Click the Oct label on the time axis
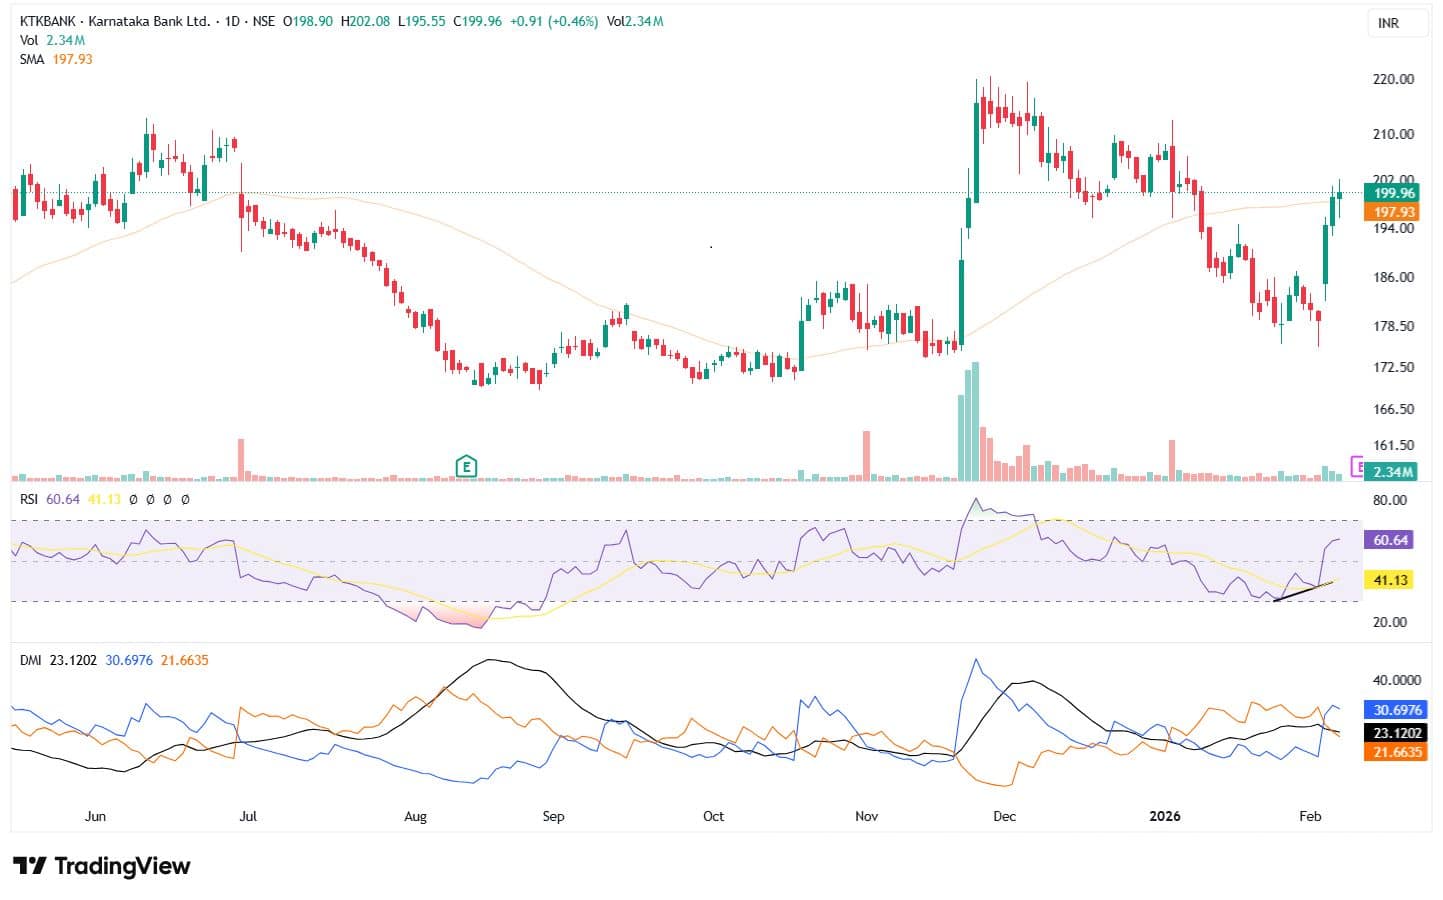Viewport: 1443px width, 900px height. coord(713,816)
